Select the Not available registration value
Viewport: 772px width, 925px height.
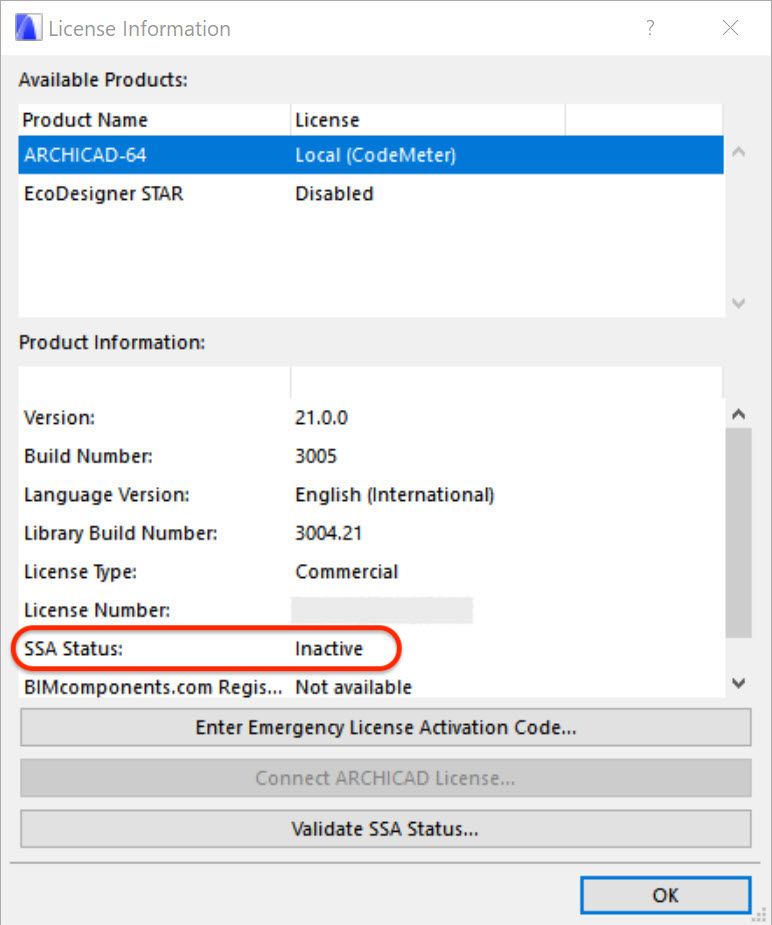(x=353, y=687)
